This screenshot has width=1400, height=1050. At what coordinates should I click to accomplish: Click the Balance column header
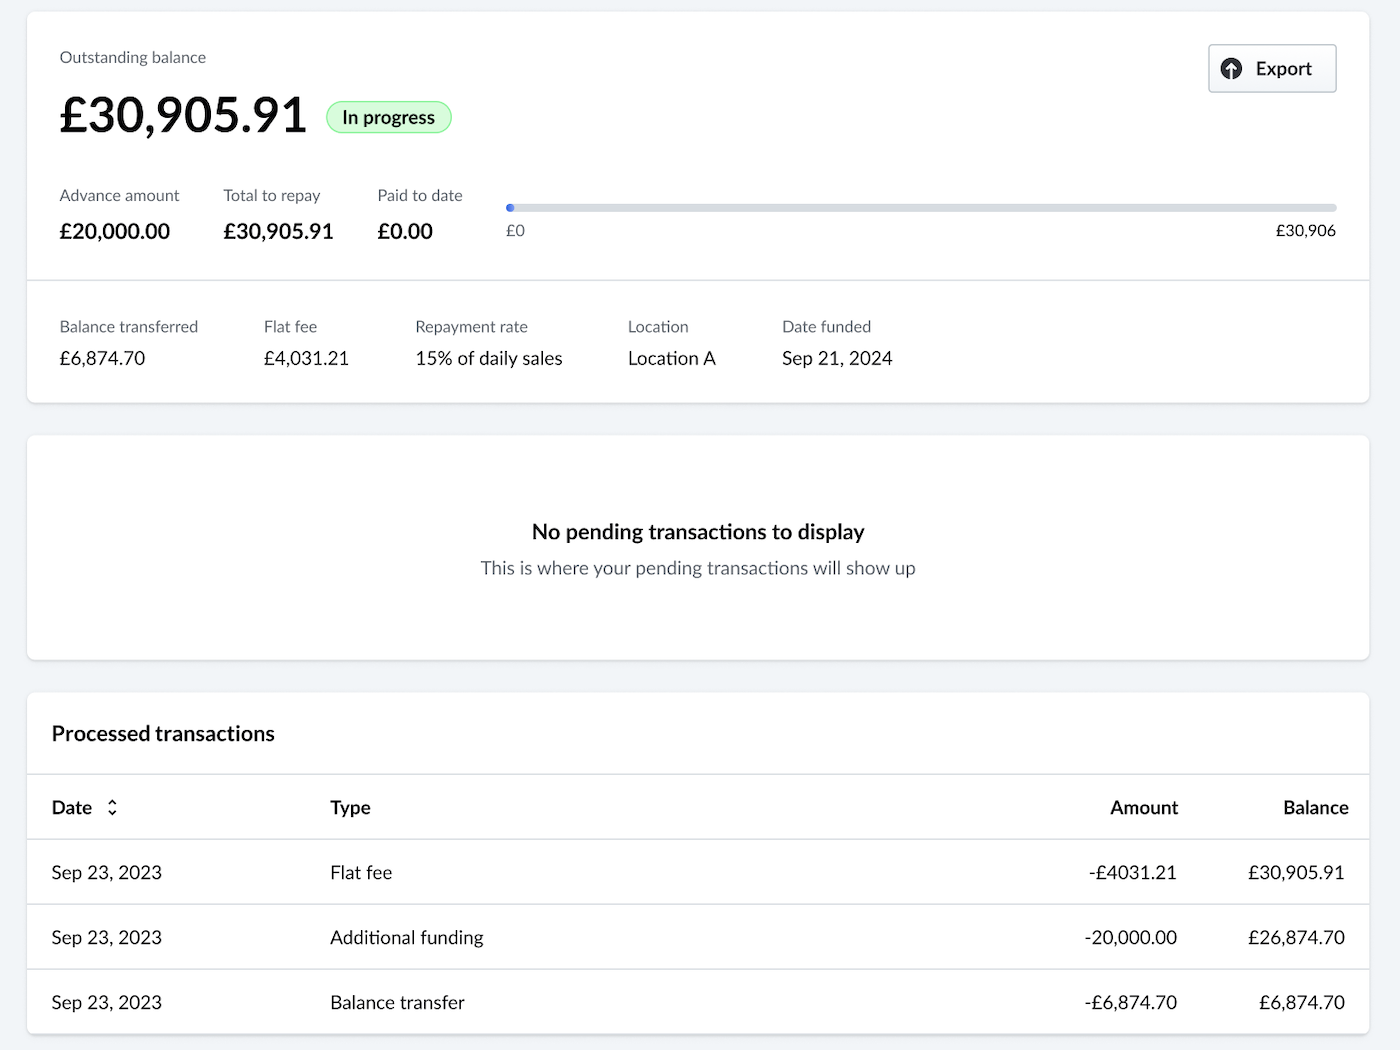1316,807
